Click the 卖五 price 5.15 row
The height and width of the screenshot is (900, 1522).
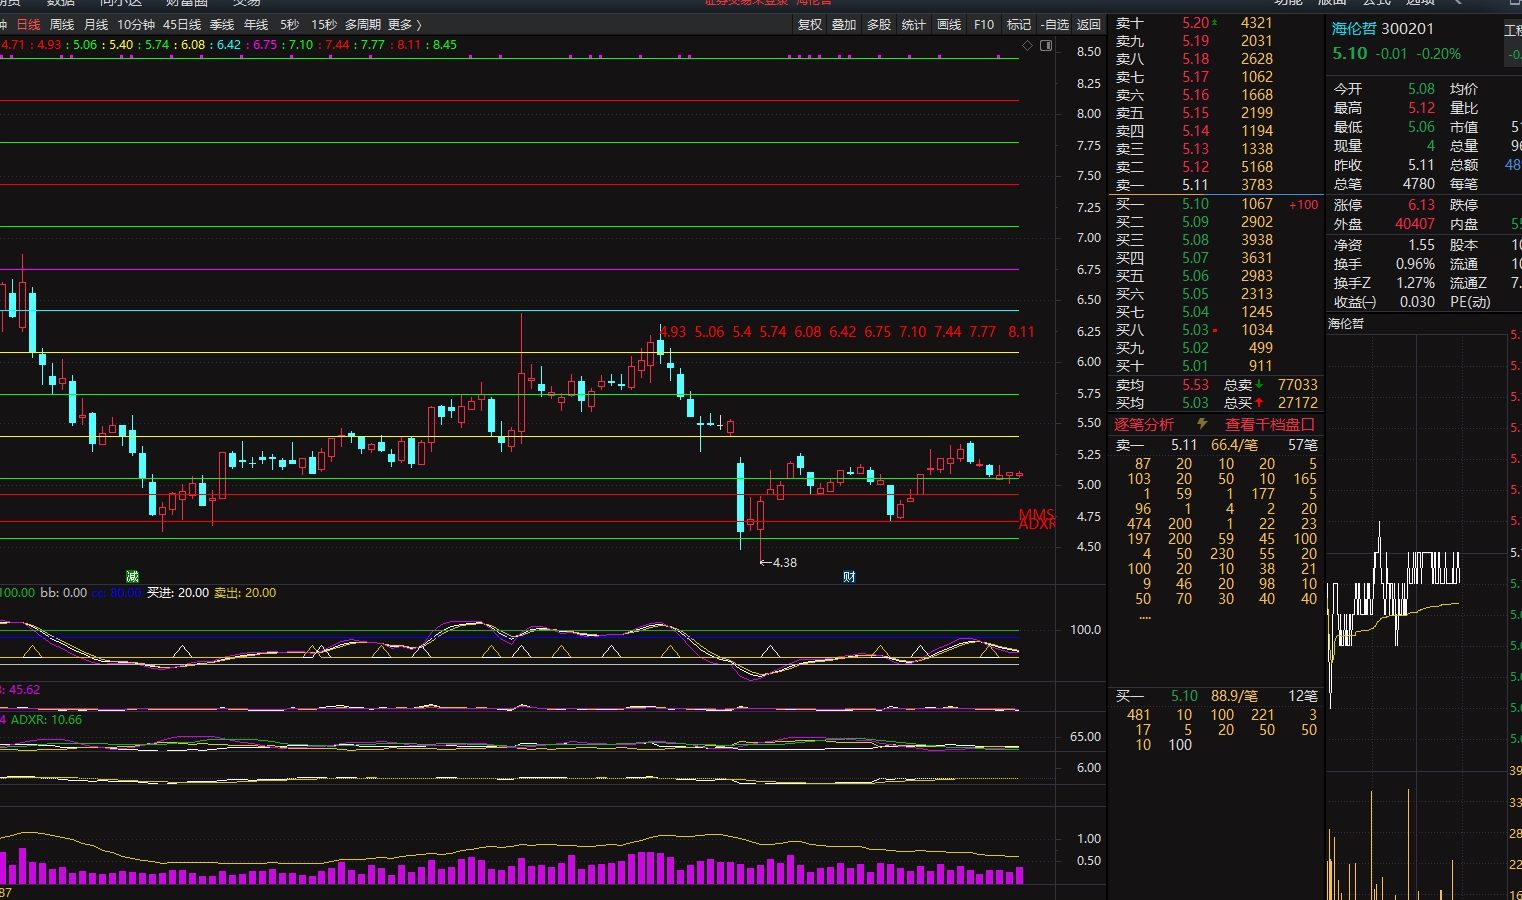click(x=1216, y=113)
